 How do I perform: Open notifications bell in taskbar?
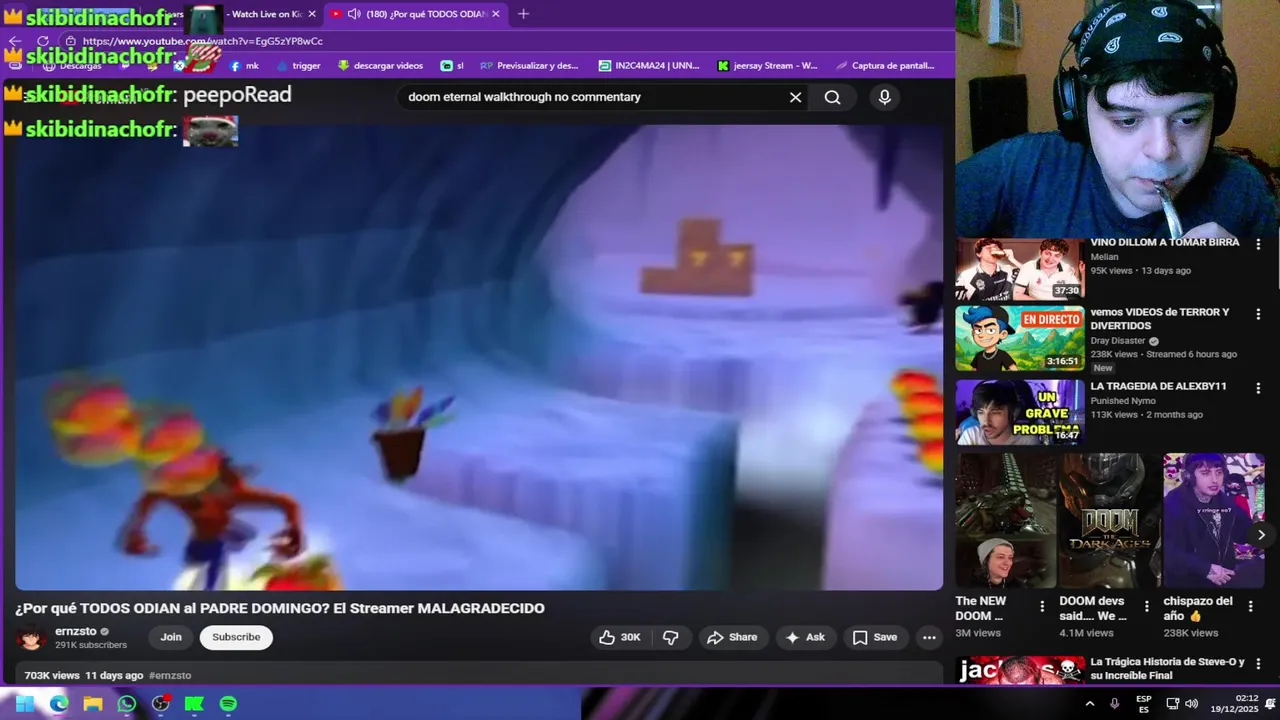(x=1271, y=704)
